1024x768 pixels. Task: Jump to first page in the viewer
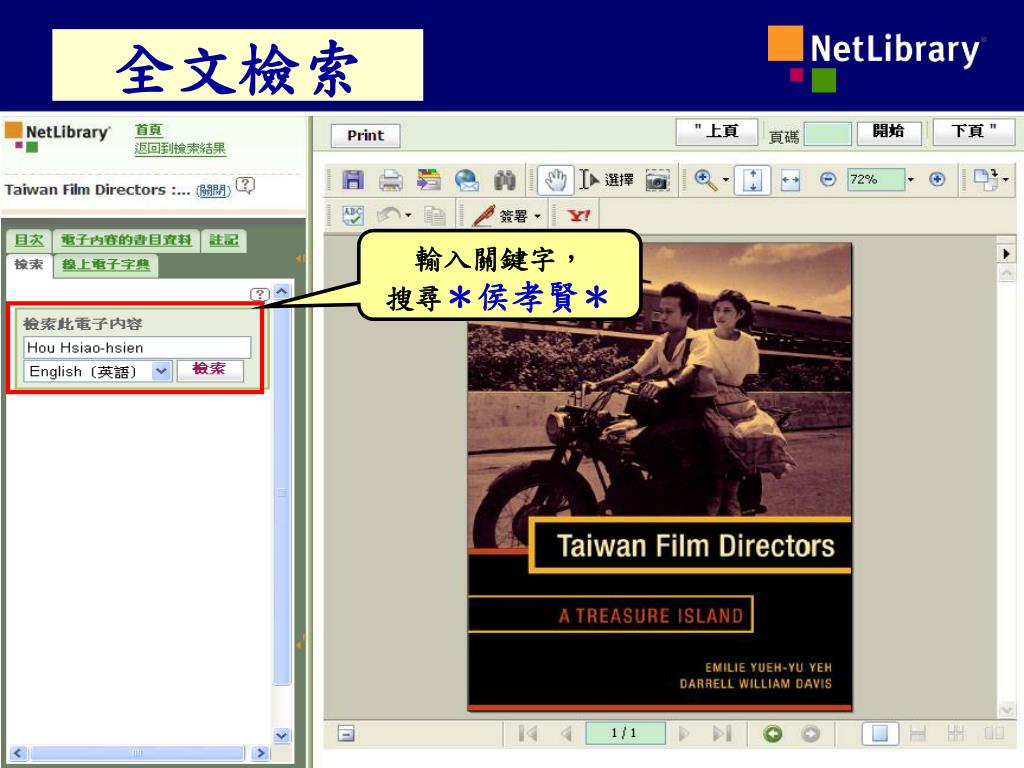pyautogui.click(x=528, y=734)
